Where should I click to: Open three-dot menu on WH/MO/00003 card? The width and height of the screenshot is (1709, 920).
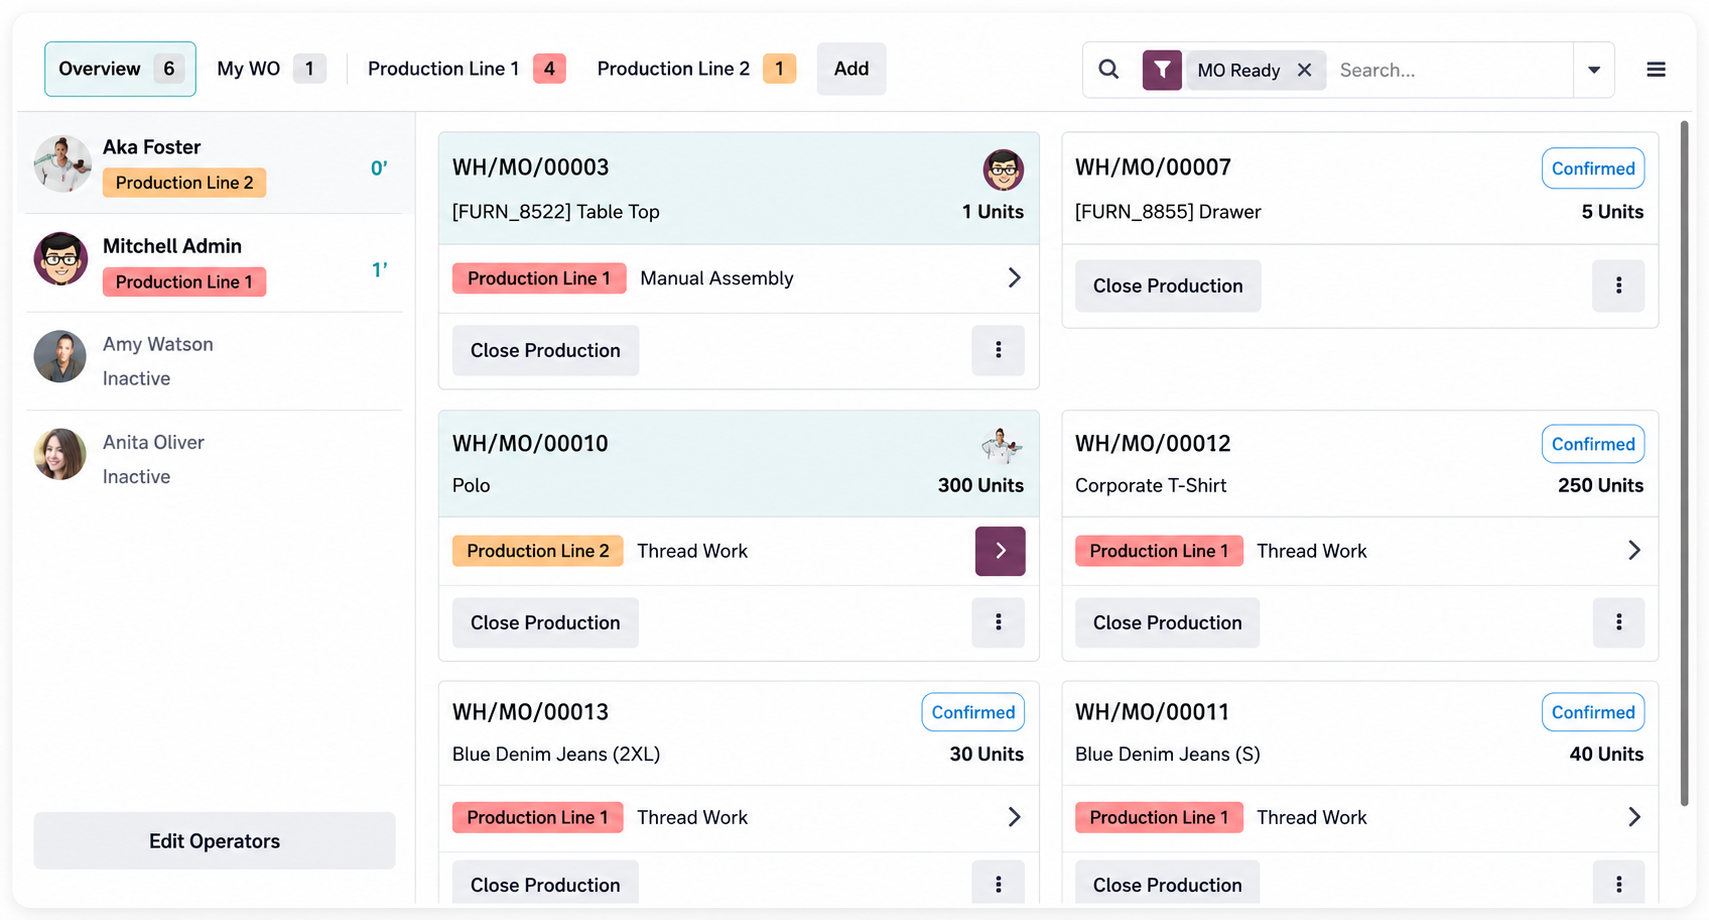(998, 350)
